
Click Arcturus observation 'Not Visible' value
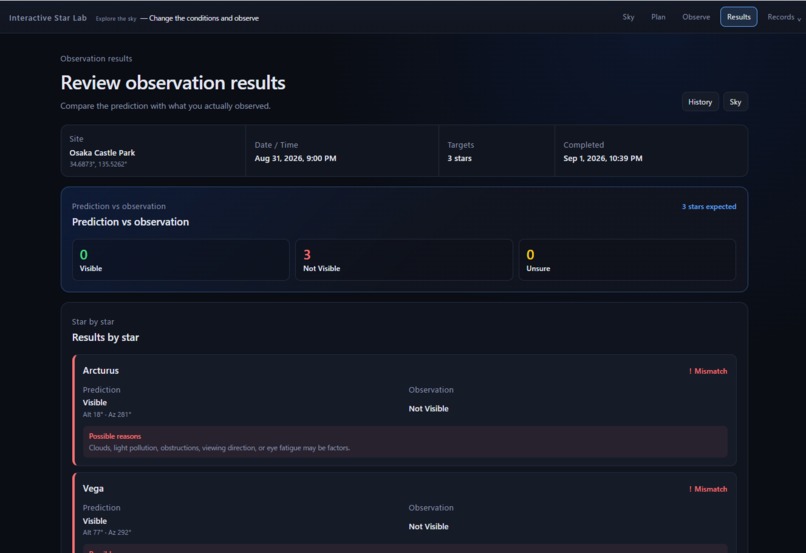coord(429,409)
